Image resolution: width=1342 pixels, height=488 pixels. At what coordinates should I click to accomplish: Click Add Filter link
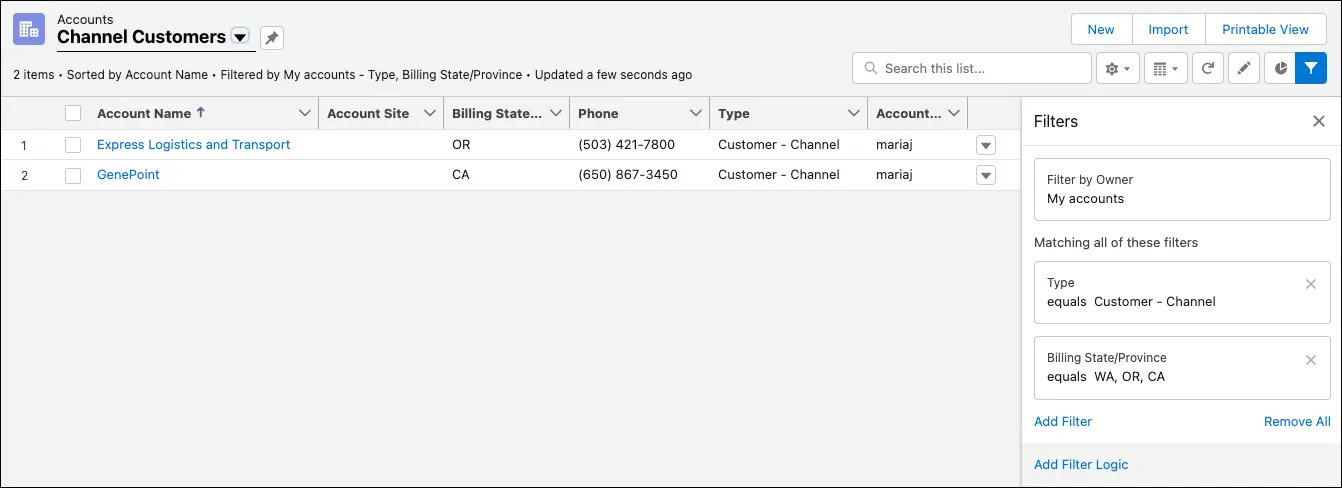click(x=1063, y=421)
